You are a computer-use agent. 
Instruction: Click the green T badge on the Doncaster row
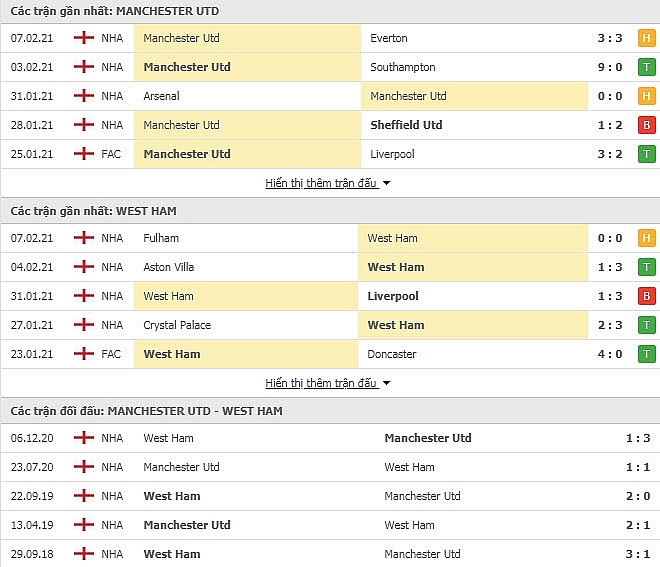(x=647, y=354)
